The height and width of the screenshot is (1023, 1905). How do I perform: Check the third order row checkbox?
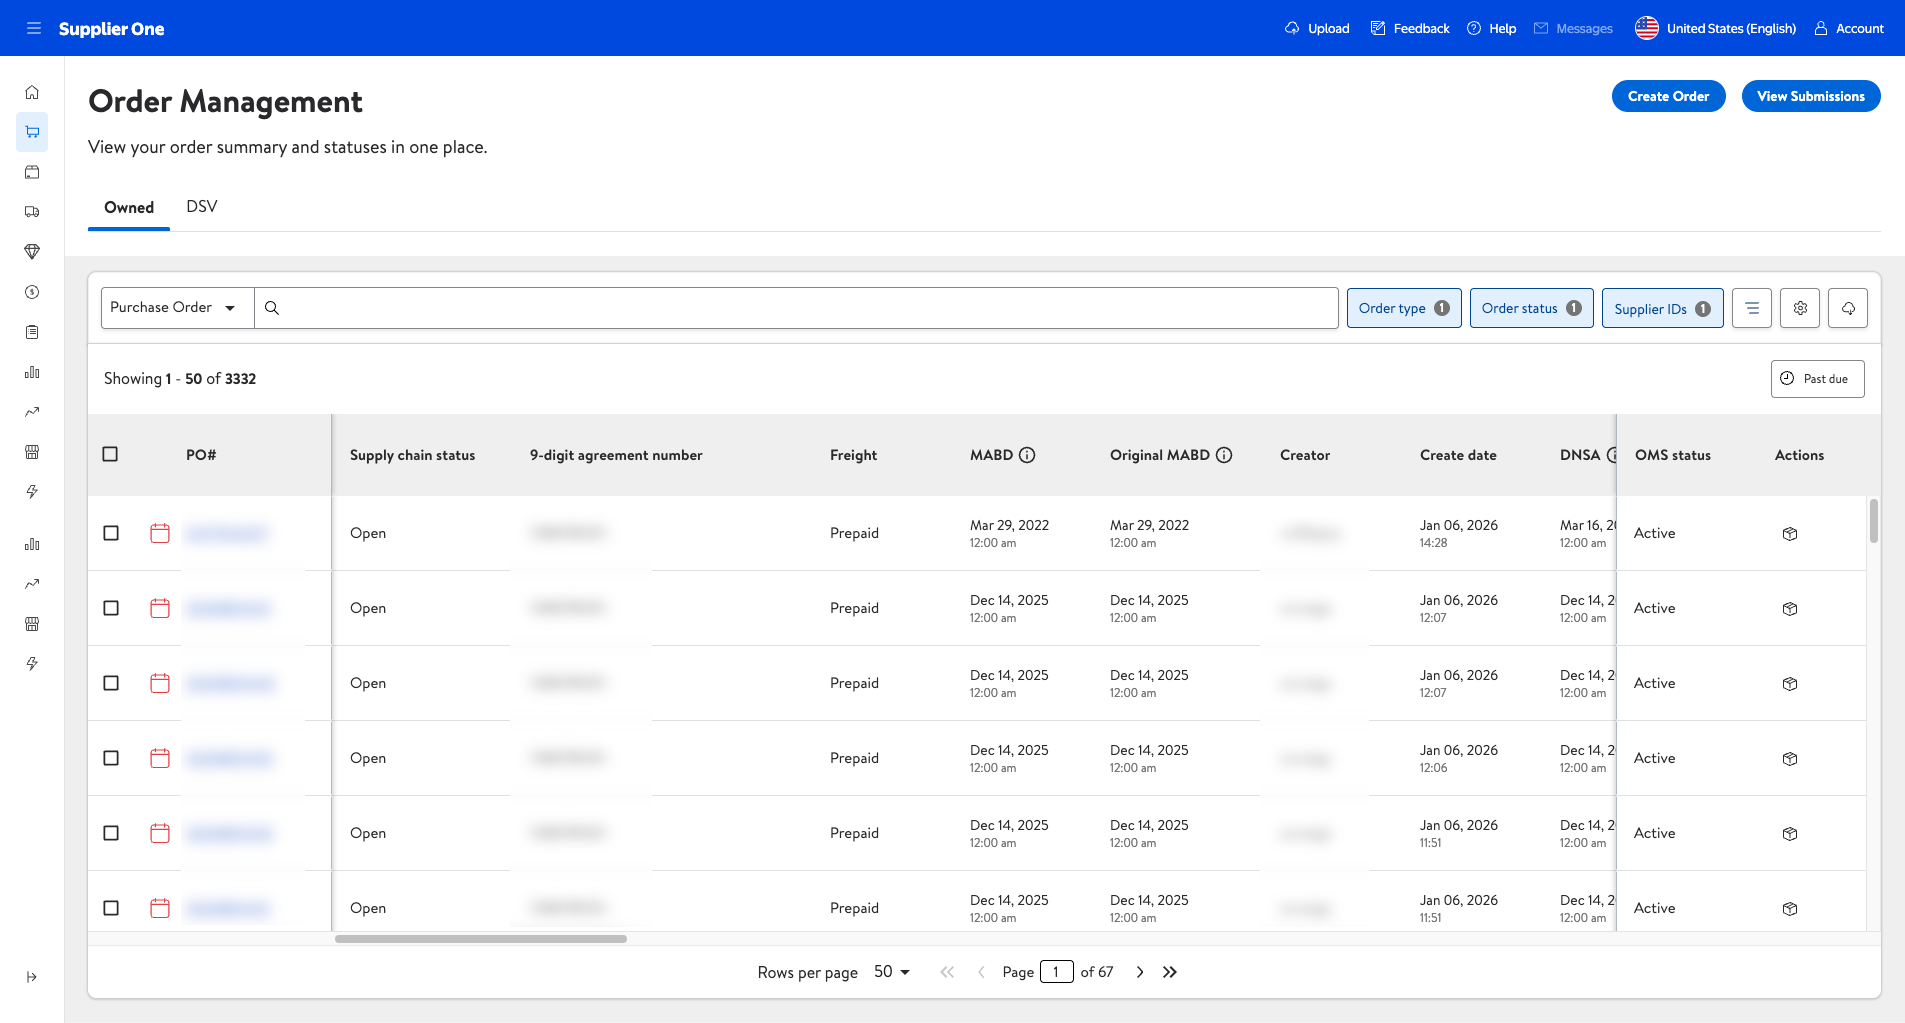point(111,683)
